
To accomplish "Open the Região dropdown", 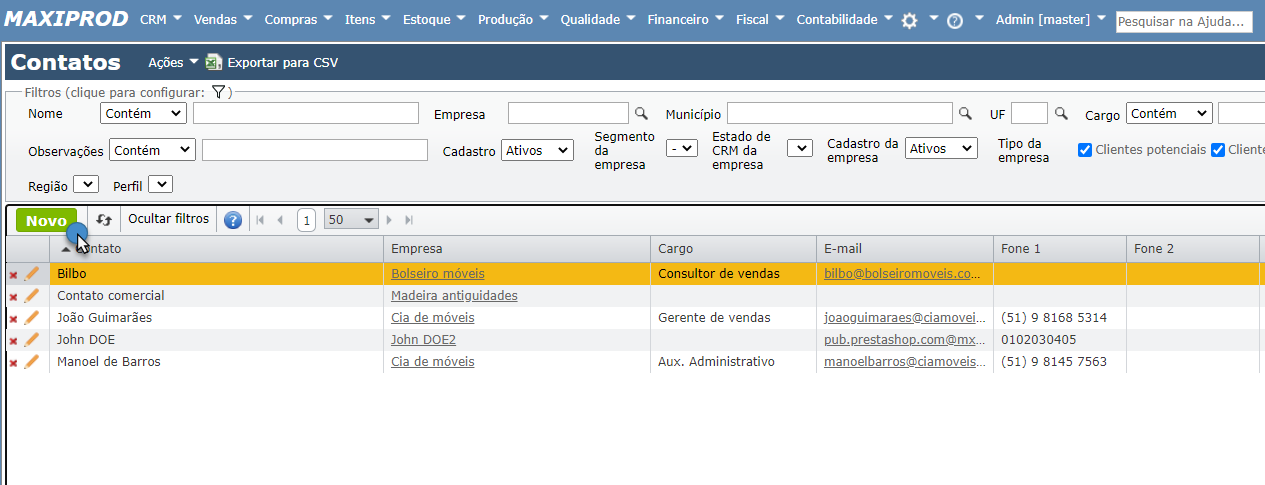I will click(x=86, y=184).
